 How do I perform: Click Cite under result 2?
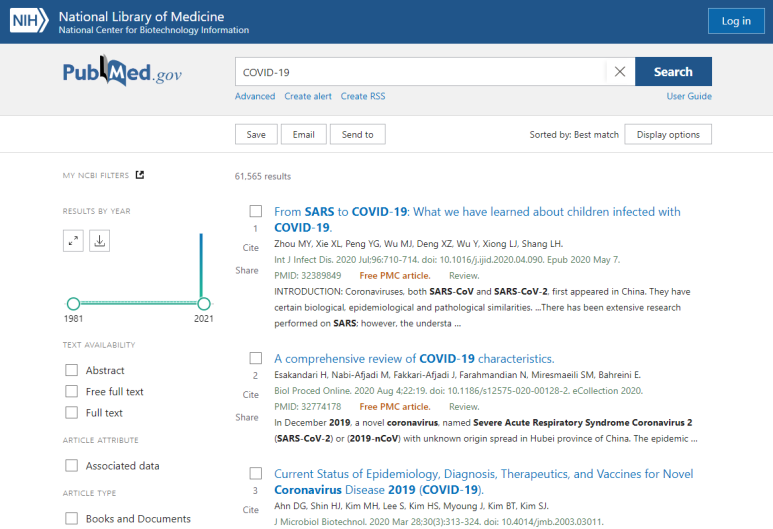coord(250,394)
